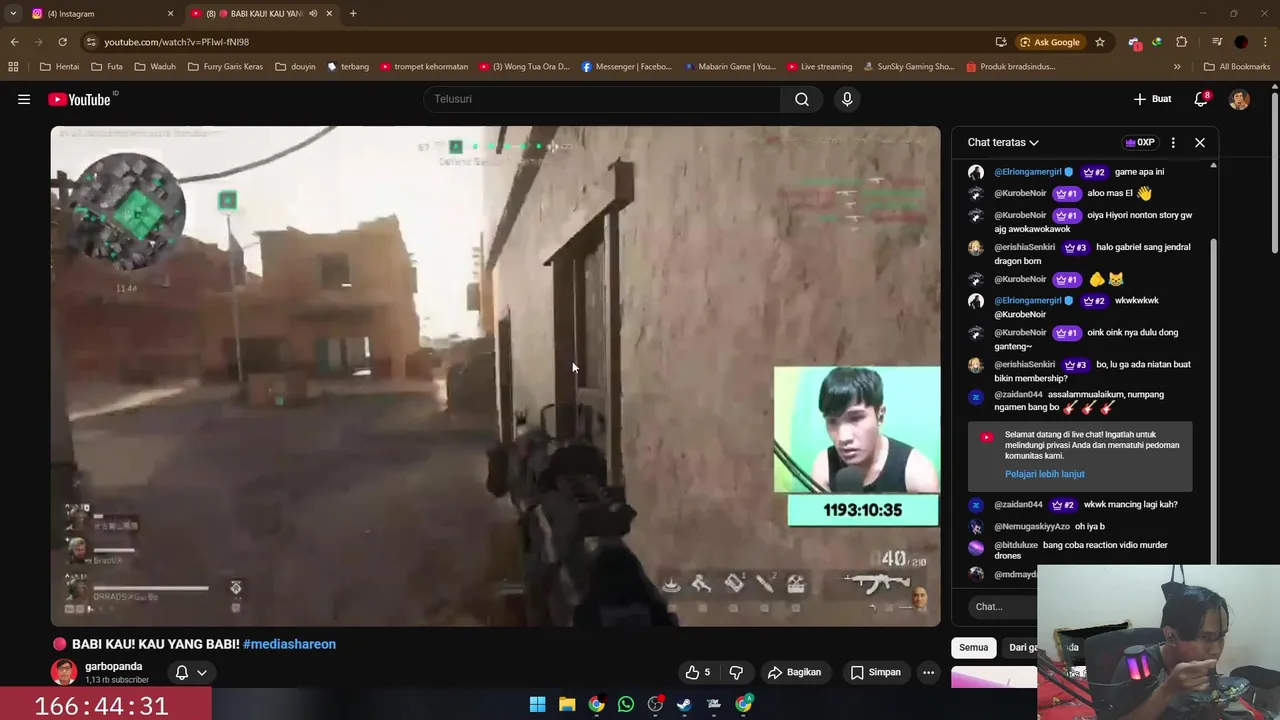The image size is (1280, 720).
Task: View site information icon in address bar
Action: tap(91, 42)
